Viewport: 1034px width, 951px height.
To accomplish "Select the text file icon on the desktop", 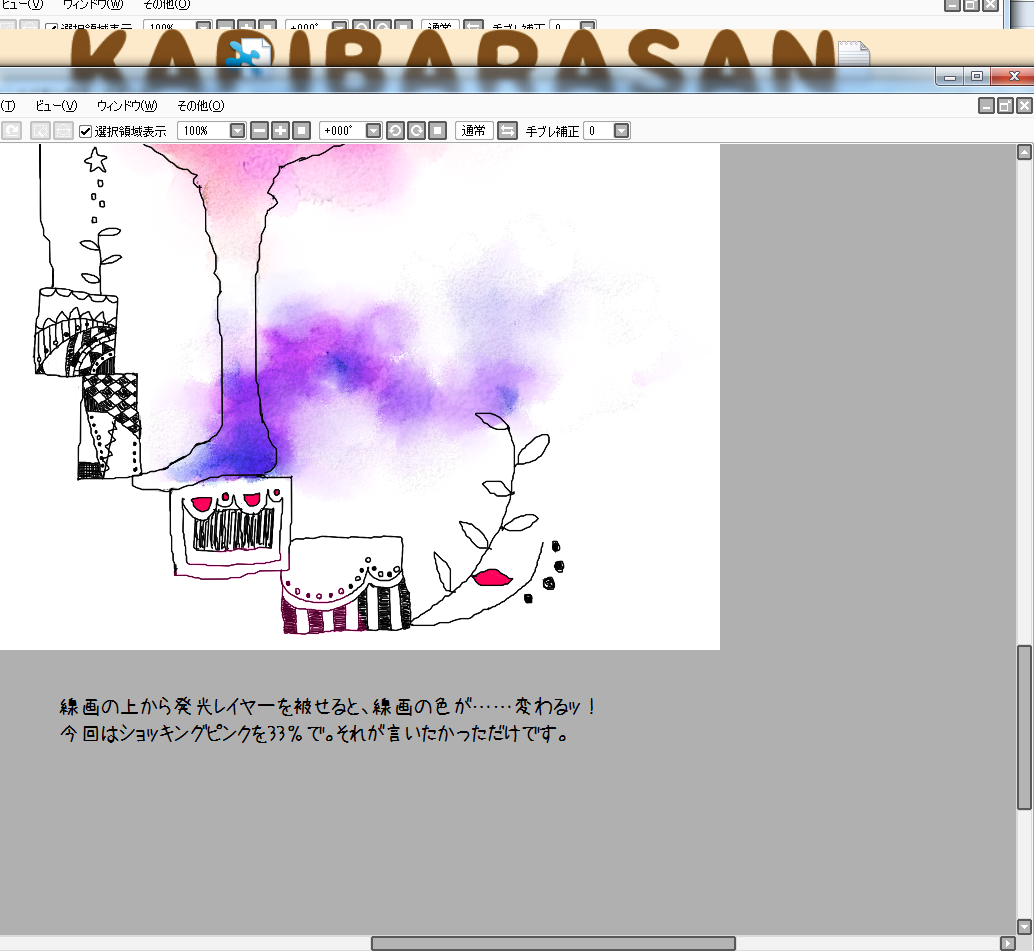I will click(x=853, y=54).
